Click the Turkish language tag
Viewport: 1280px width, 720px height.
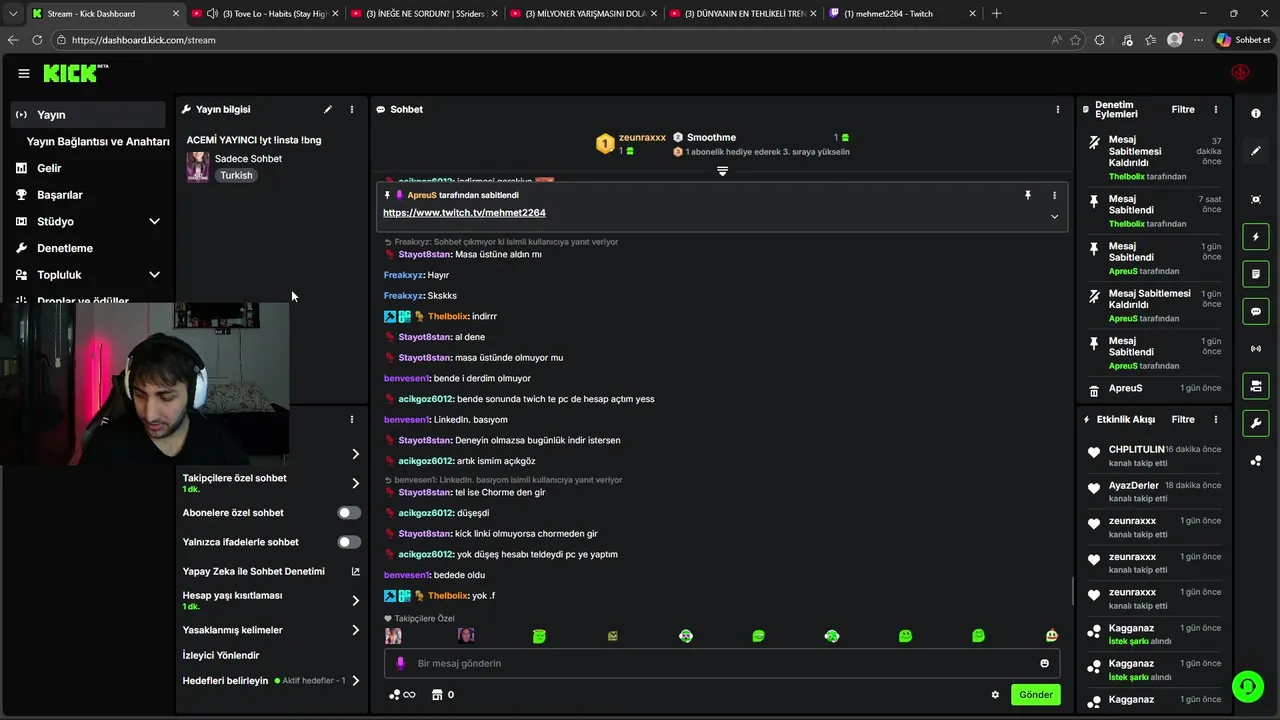236,175
